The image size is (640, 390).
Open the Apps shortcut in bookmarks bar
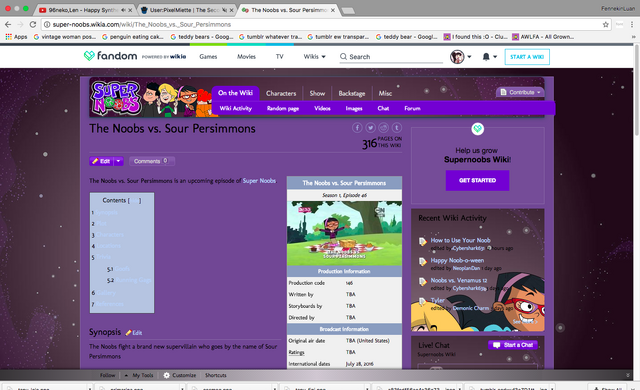pos(16,37)
